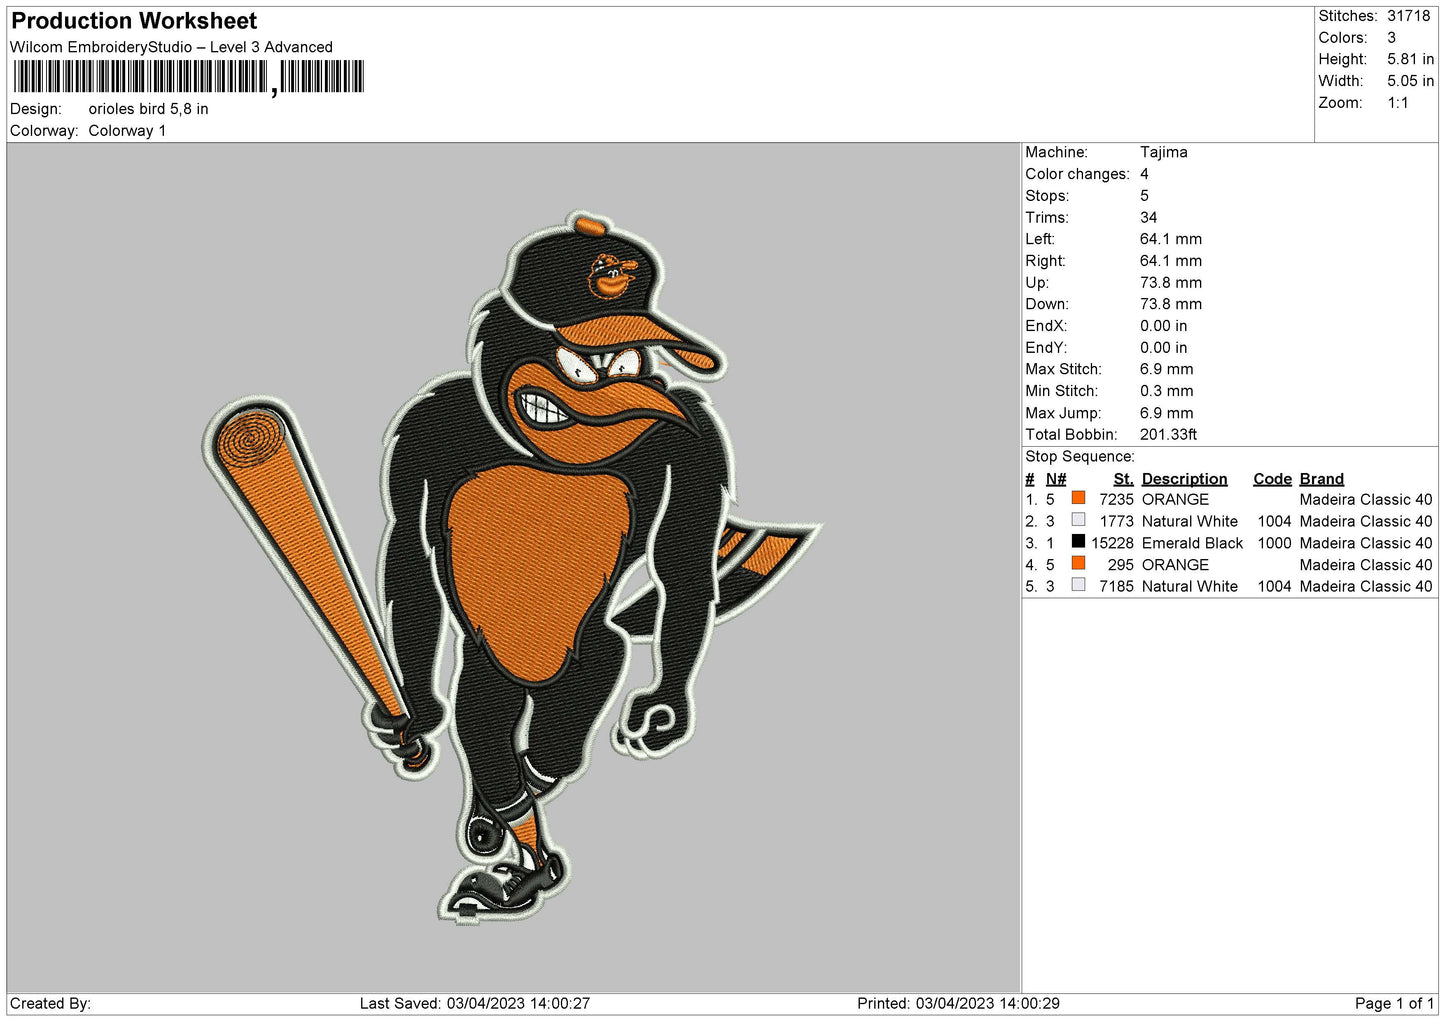Click the 'Min Stitch:' value '0.3 mm'
1445x1021 pixels.
[1166, 391]
